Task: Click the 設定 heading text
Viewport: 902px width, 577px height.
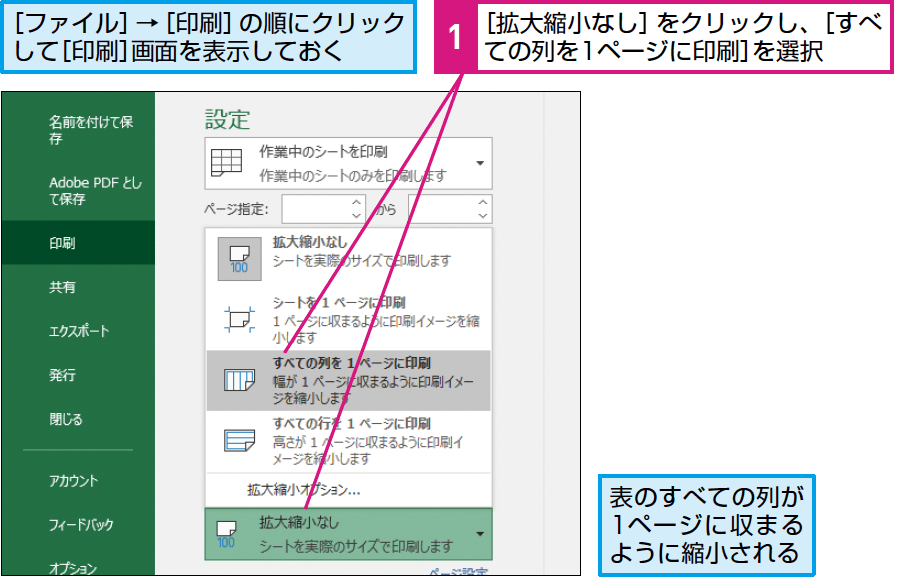Action: [x=227, y=120]
